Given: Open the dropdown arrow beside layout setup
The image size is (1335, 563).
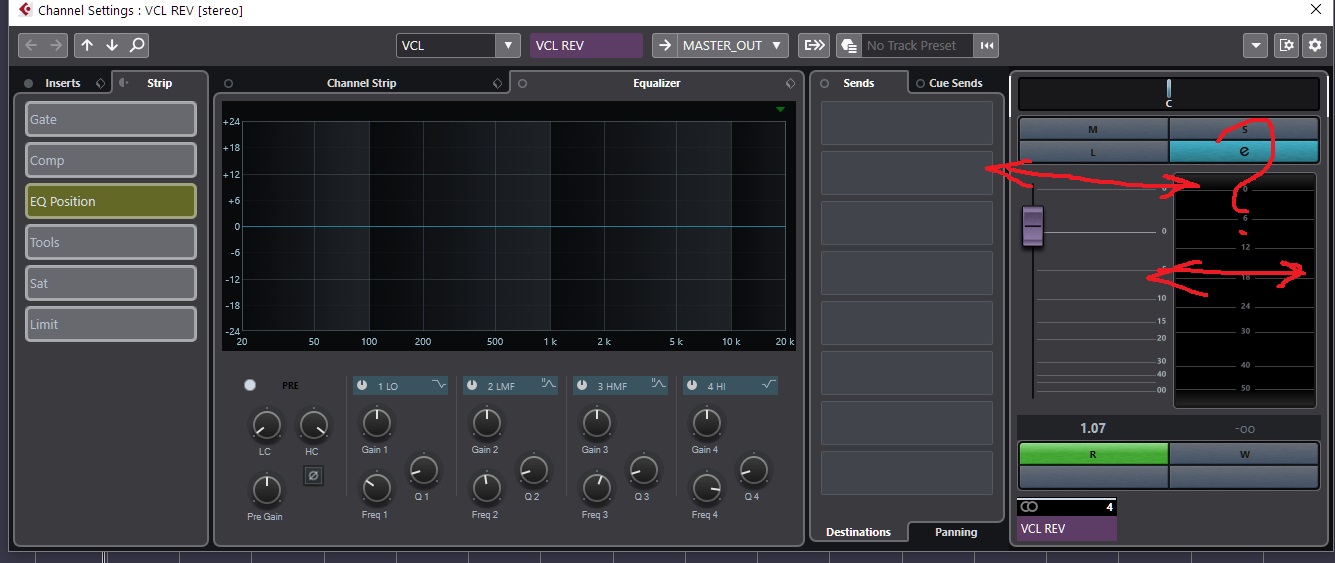Looking at the screenshot, I should (x=1256, y=45).
